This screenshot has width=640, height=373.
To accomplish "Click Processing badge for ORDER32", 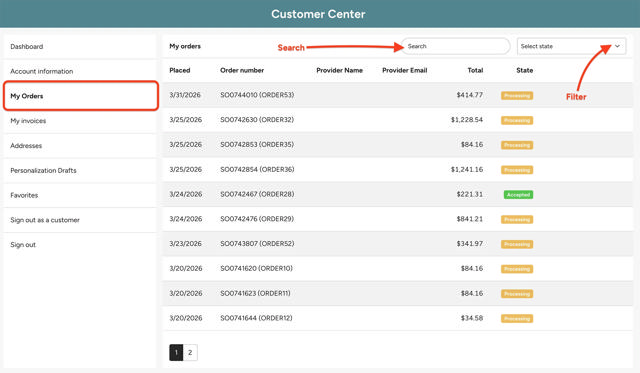I will coord(517,120).
